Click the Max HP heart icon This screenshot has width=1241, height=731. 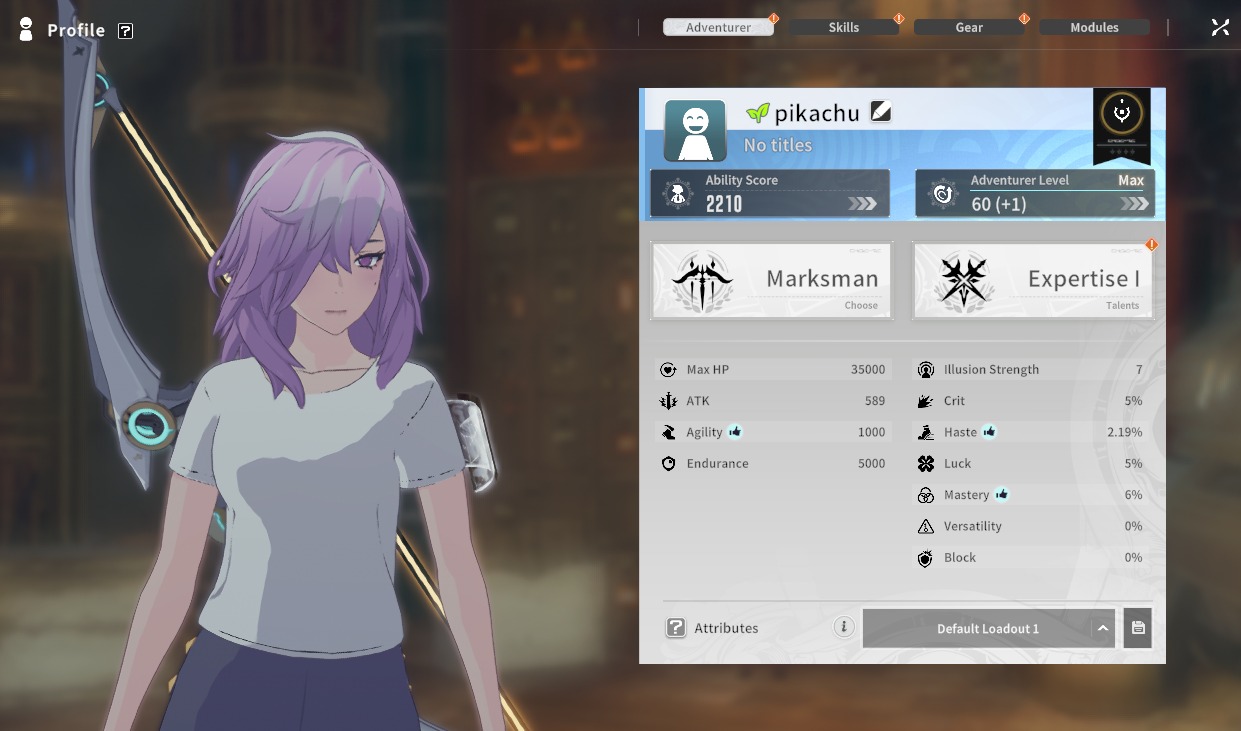[669, 370]
